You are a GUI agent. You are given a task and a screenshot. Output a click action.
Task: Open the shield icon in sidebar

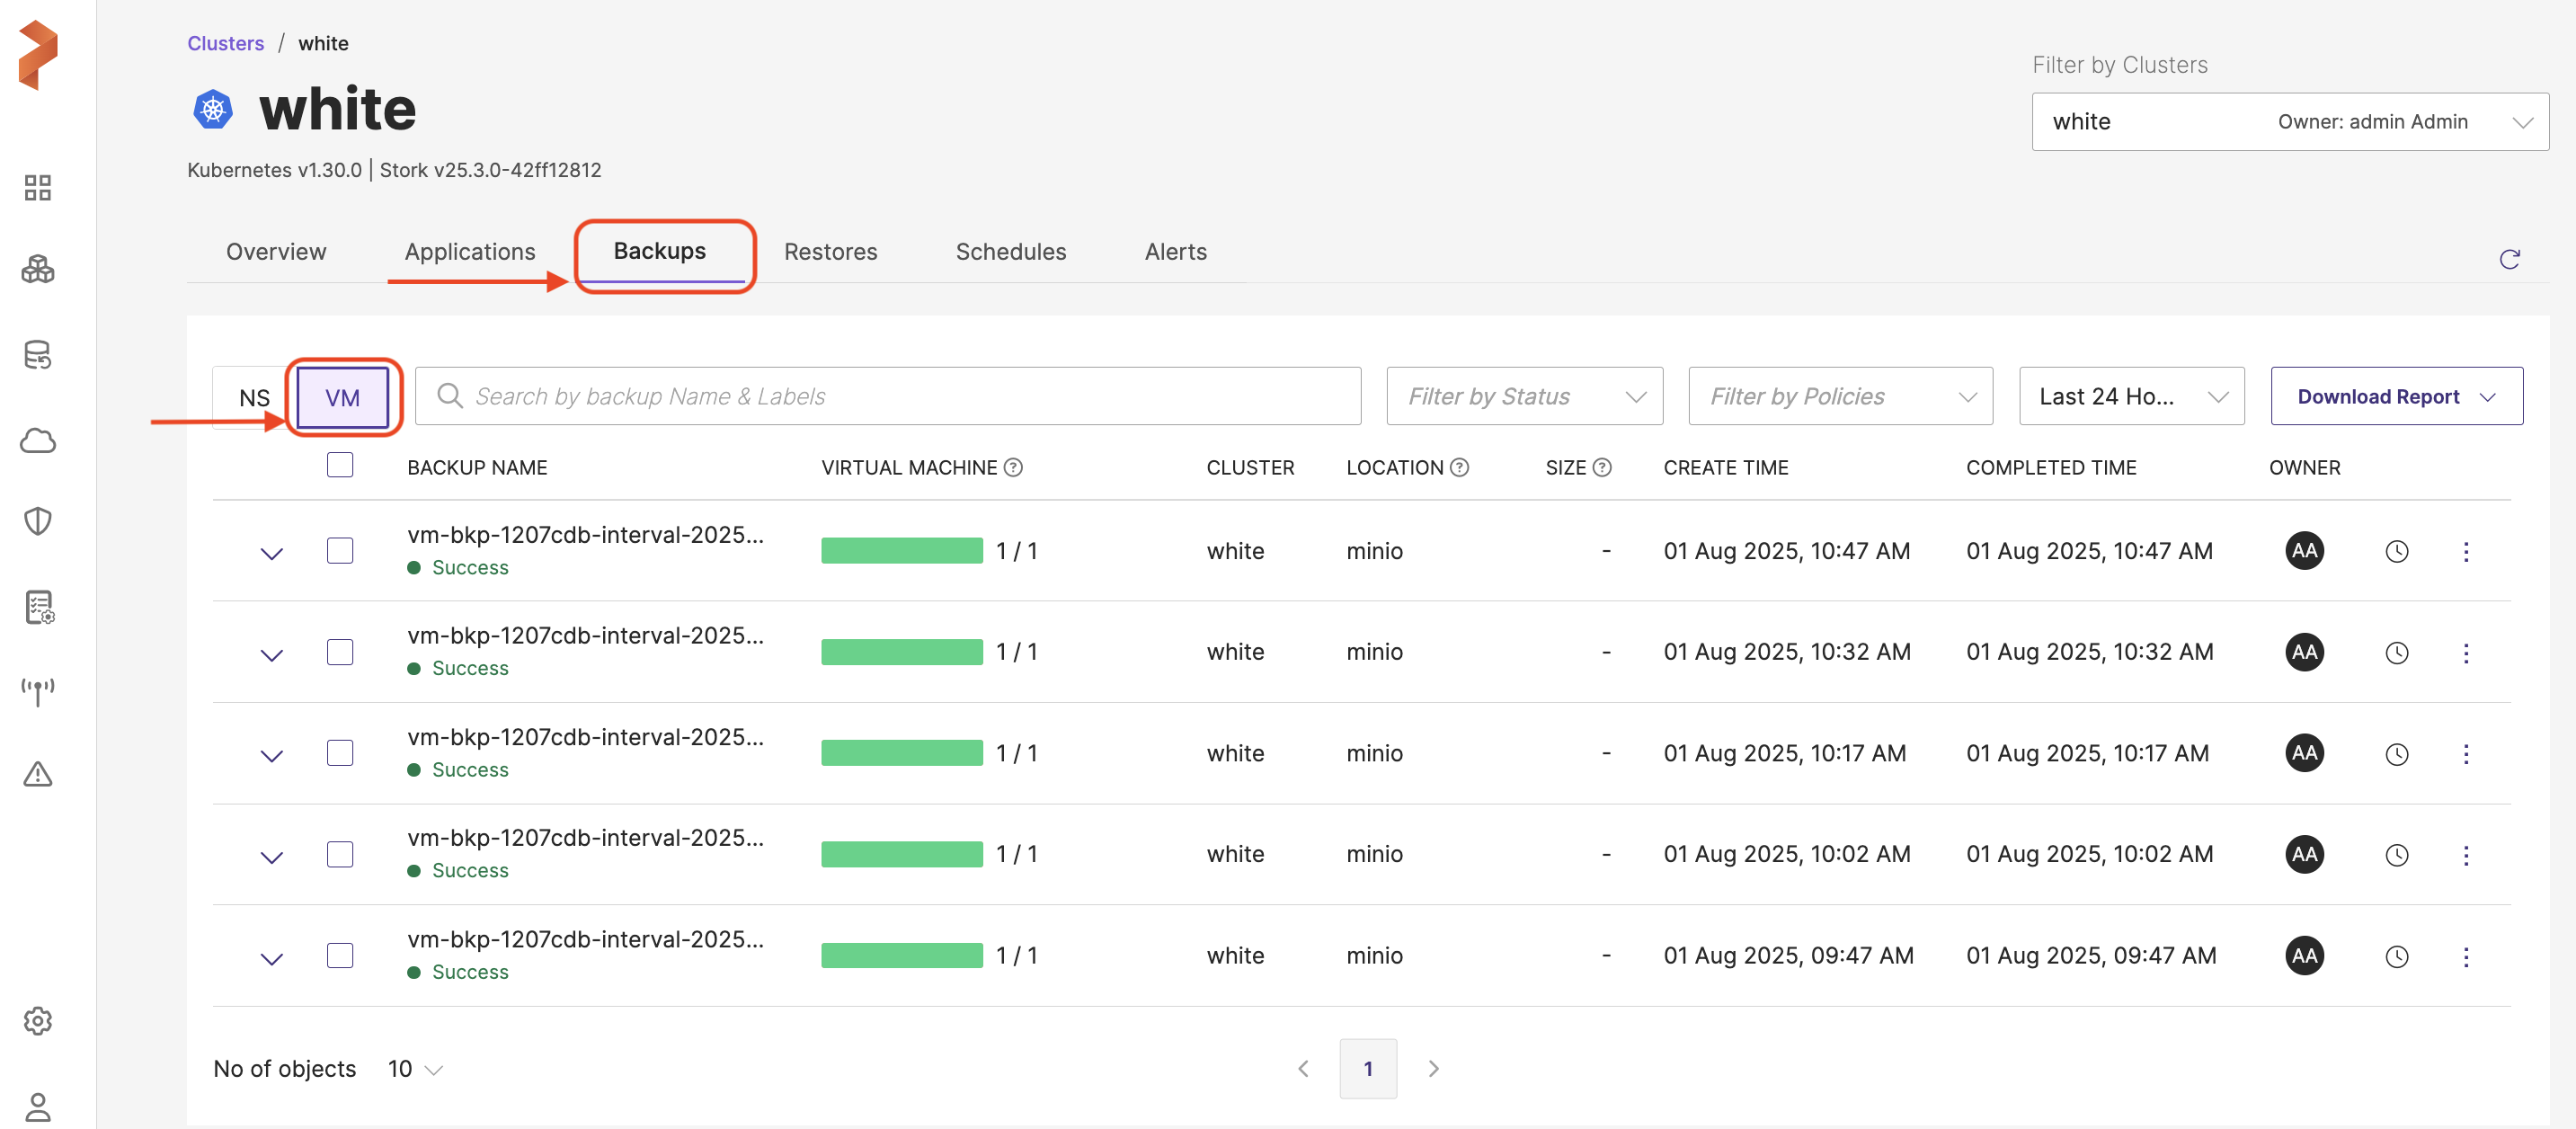(38, 521)
